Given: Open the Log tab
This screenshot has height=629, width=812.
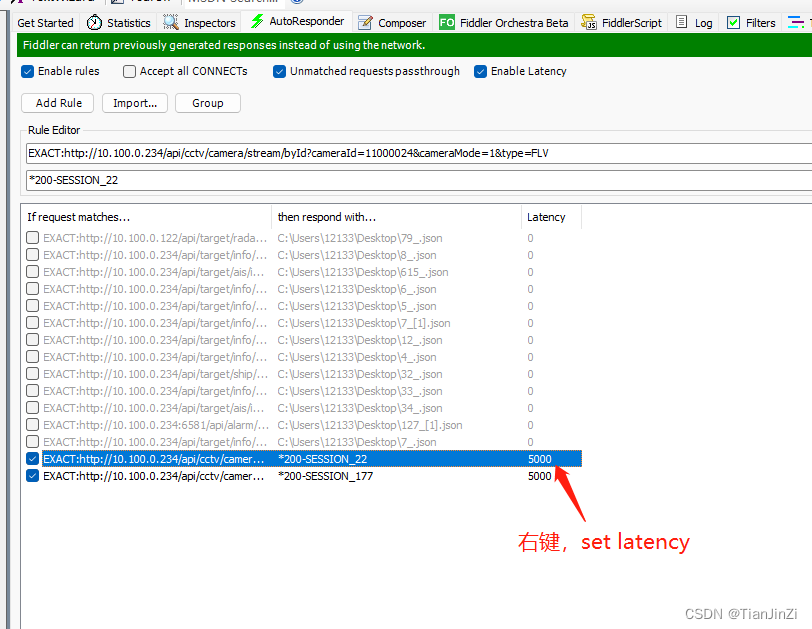Looking at the screenshot, I should pos(703,23).
